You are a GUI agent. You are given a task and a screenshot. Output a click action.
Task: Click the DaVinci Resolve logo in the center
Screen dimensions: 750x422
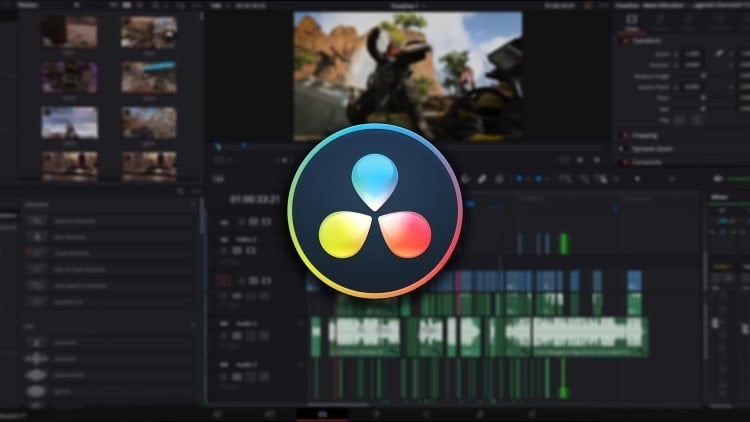pyautogui.click(x=375, y=211)
